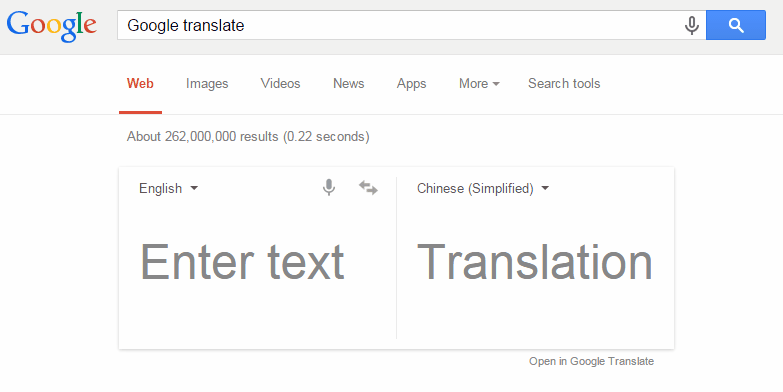Image resolution: width=783 pixels, height=392 pixels.
Task: Click the Google logo
Action: (51, 26)
